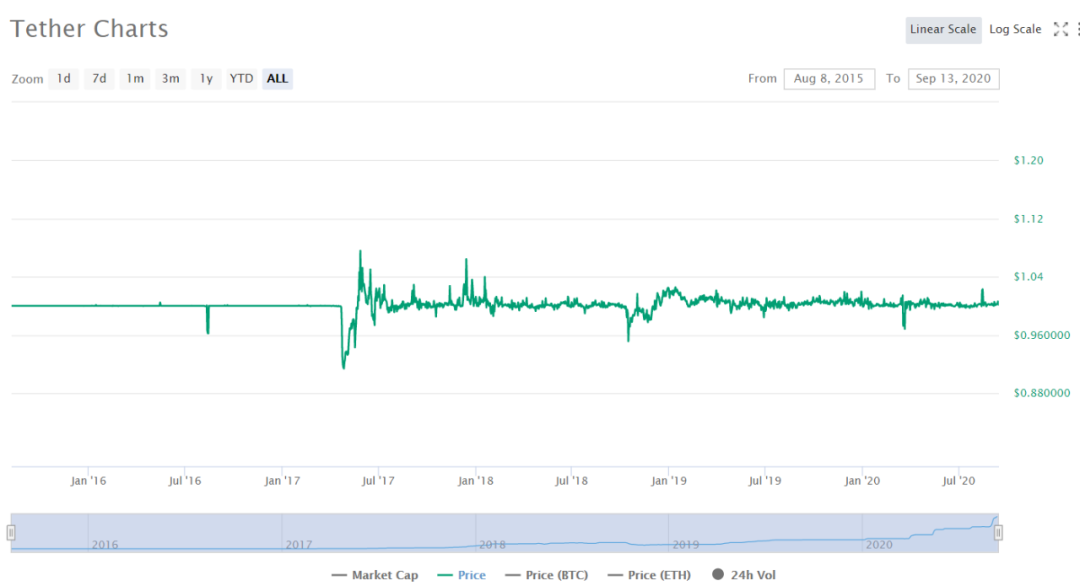The image size is (1080, 586).
Task: Click the Jan '20 axis label
Action: click(x=862, y=481)
